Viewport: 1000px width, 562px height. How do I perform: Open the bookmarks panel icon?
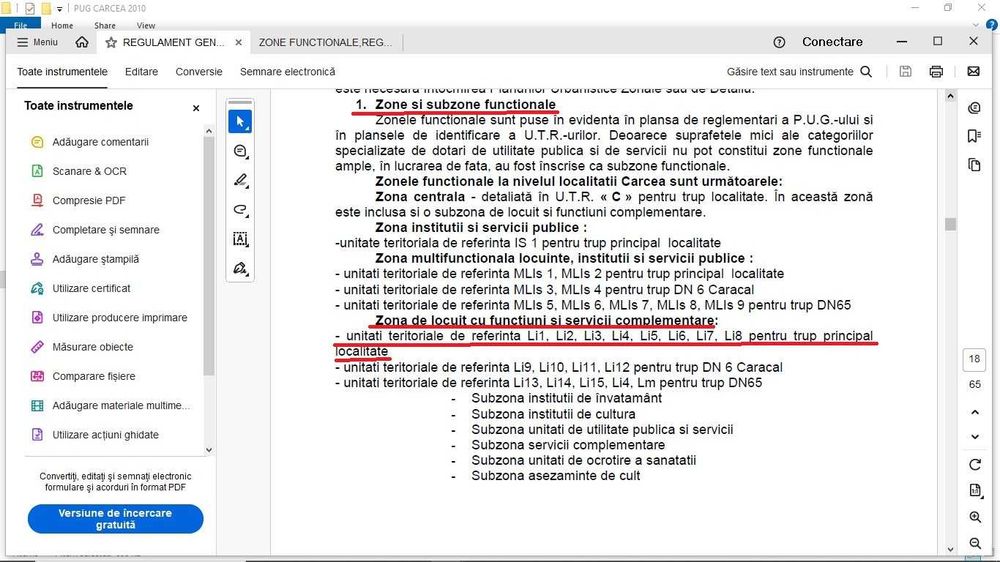(x=974, y=136)
